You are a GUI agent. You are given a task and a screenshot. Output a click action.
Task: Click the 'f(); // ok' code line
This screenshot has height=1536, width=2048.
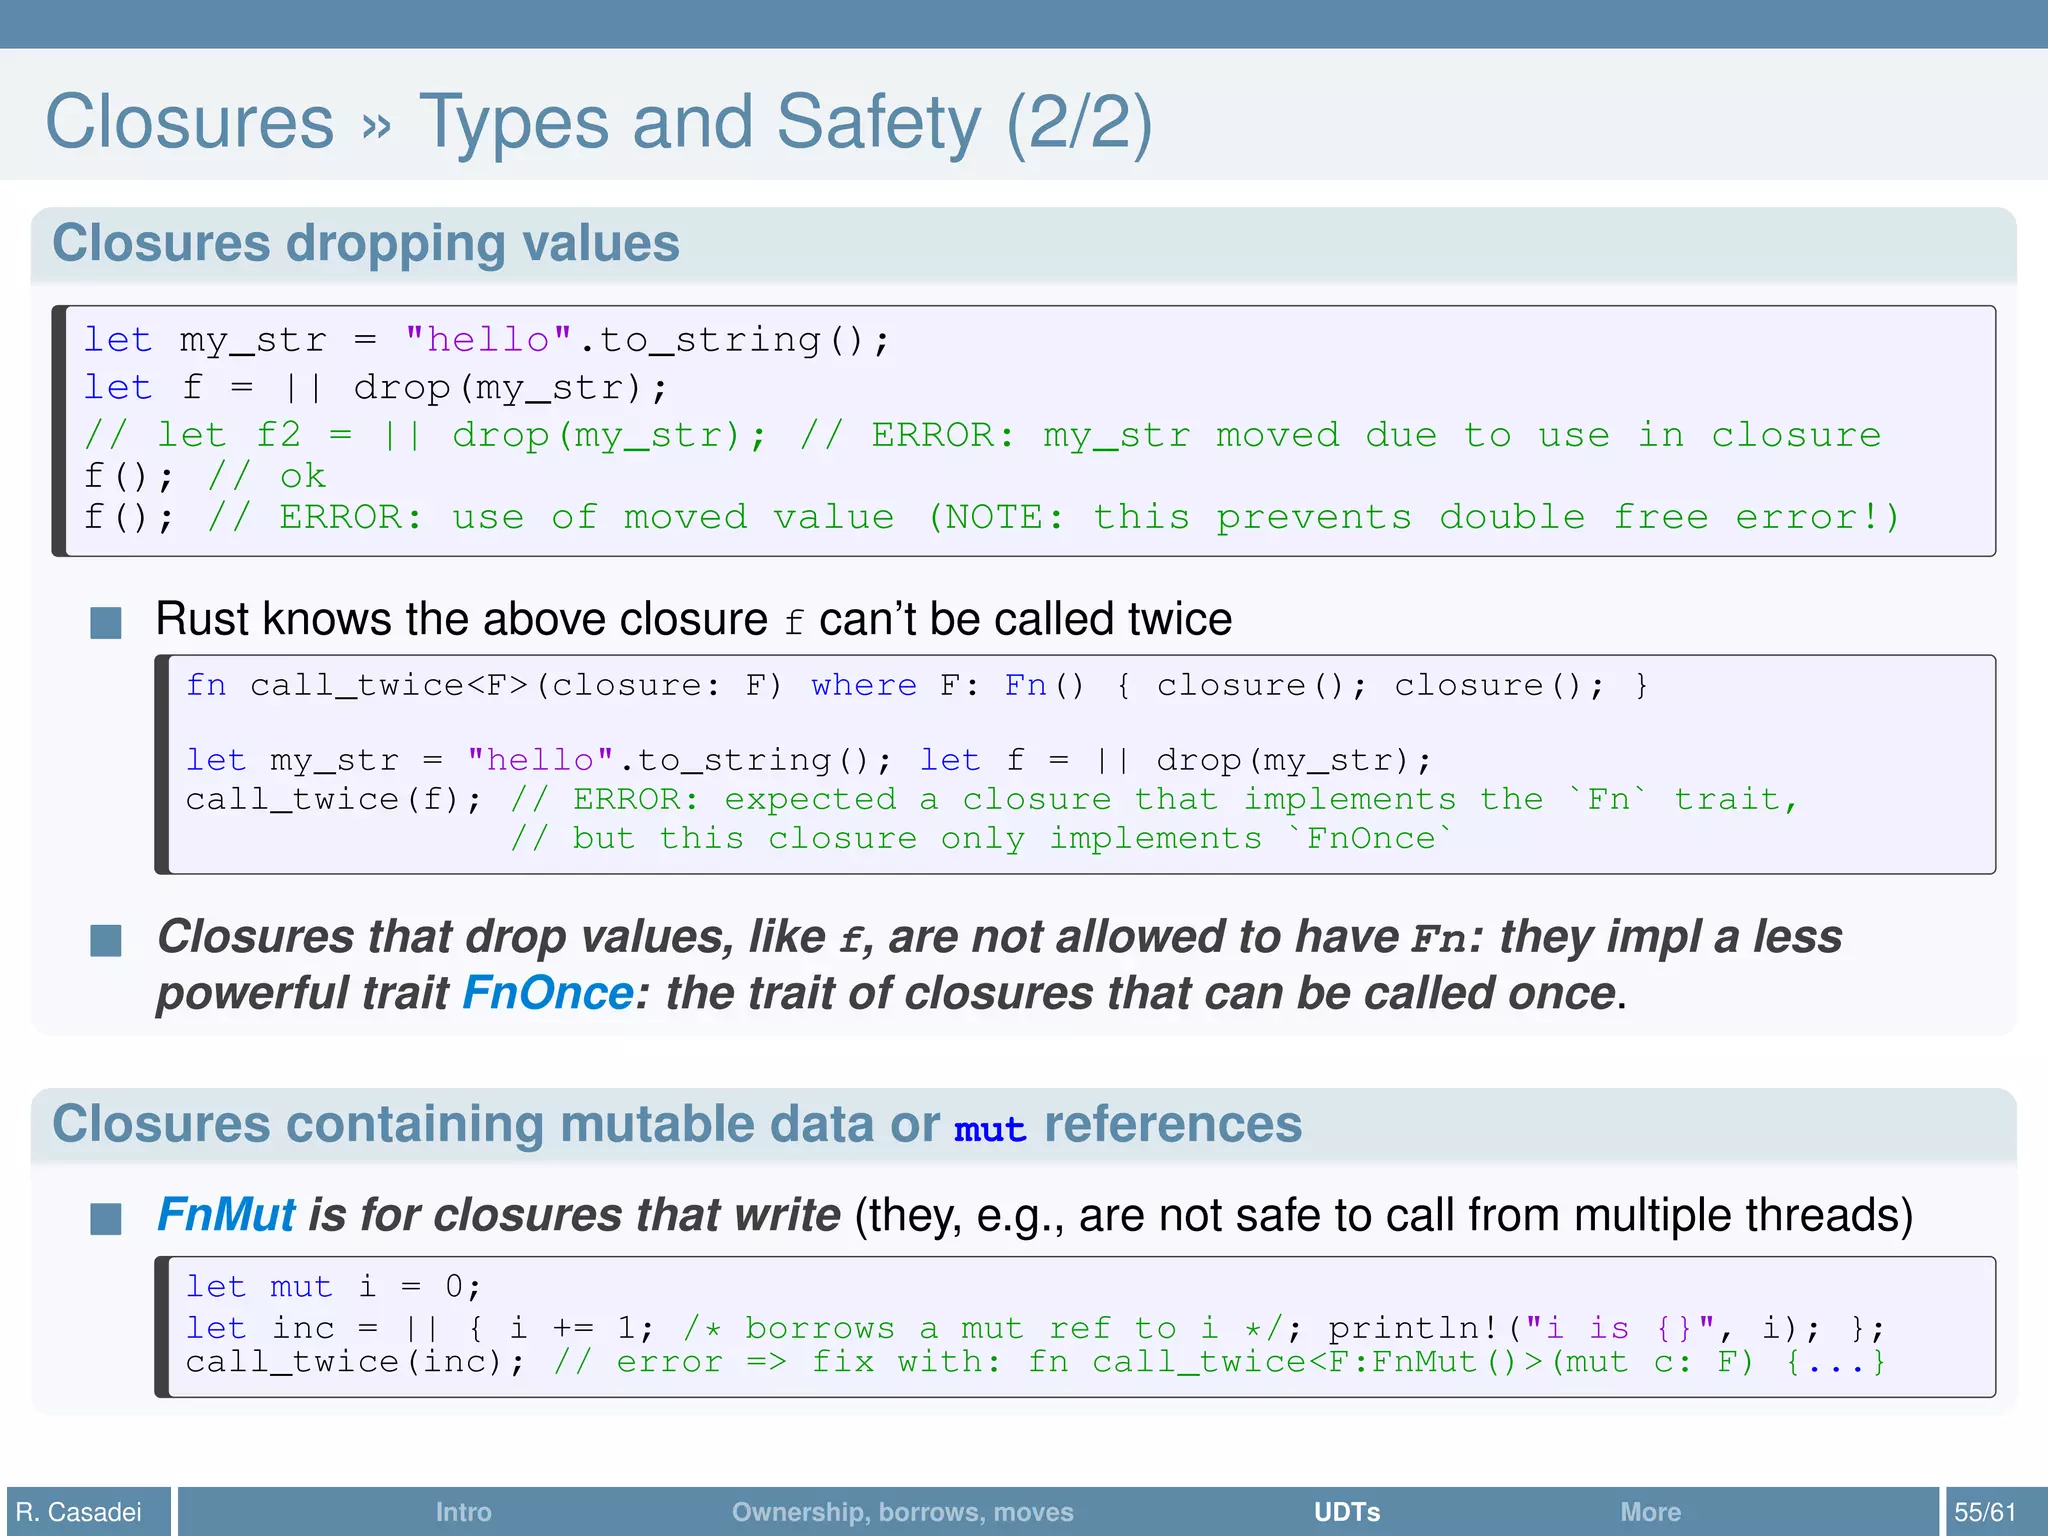click(205, 476)
